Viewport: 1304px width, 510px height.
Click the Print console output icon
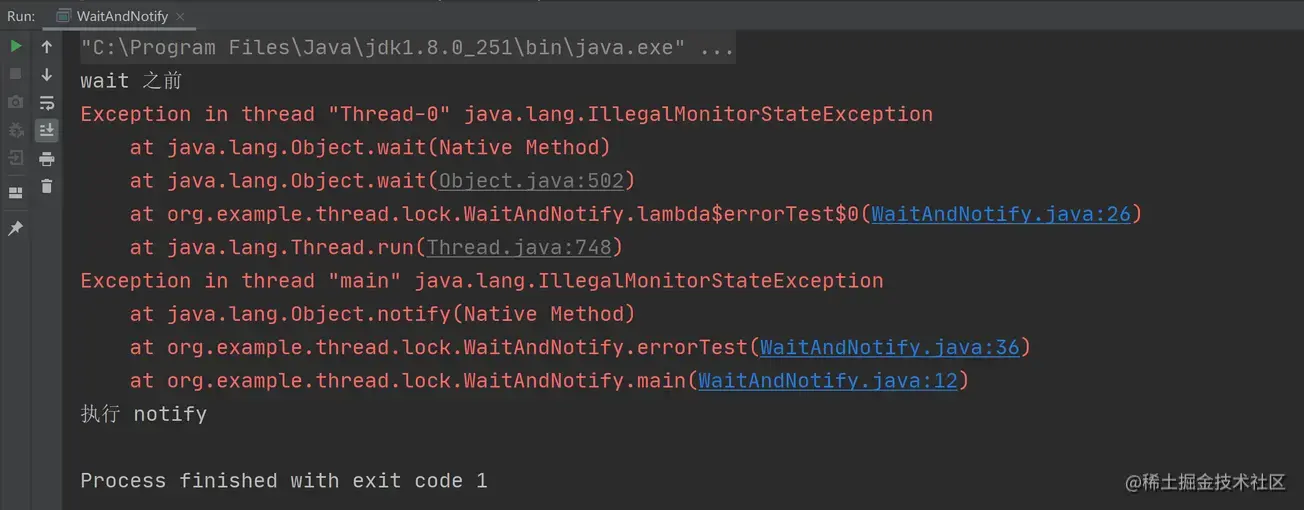[47, 158]
